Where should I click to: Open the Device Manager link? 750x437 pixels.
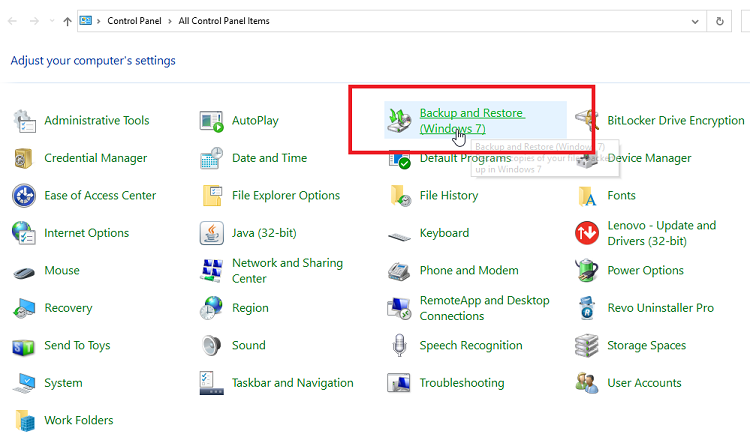click(x=649, y=158)
